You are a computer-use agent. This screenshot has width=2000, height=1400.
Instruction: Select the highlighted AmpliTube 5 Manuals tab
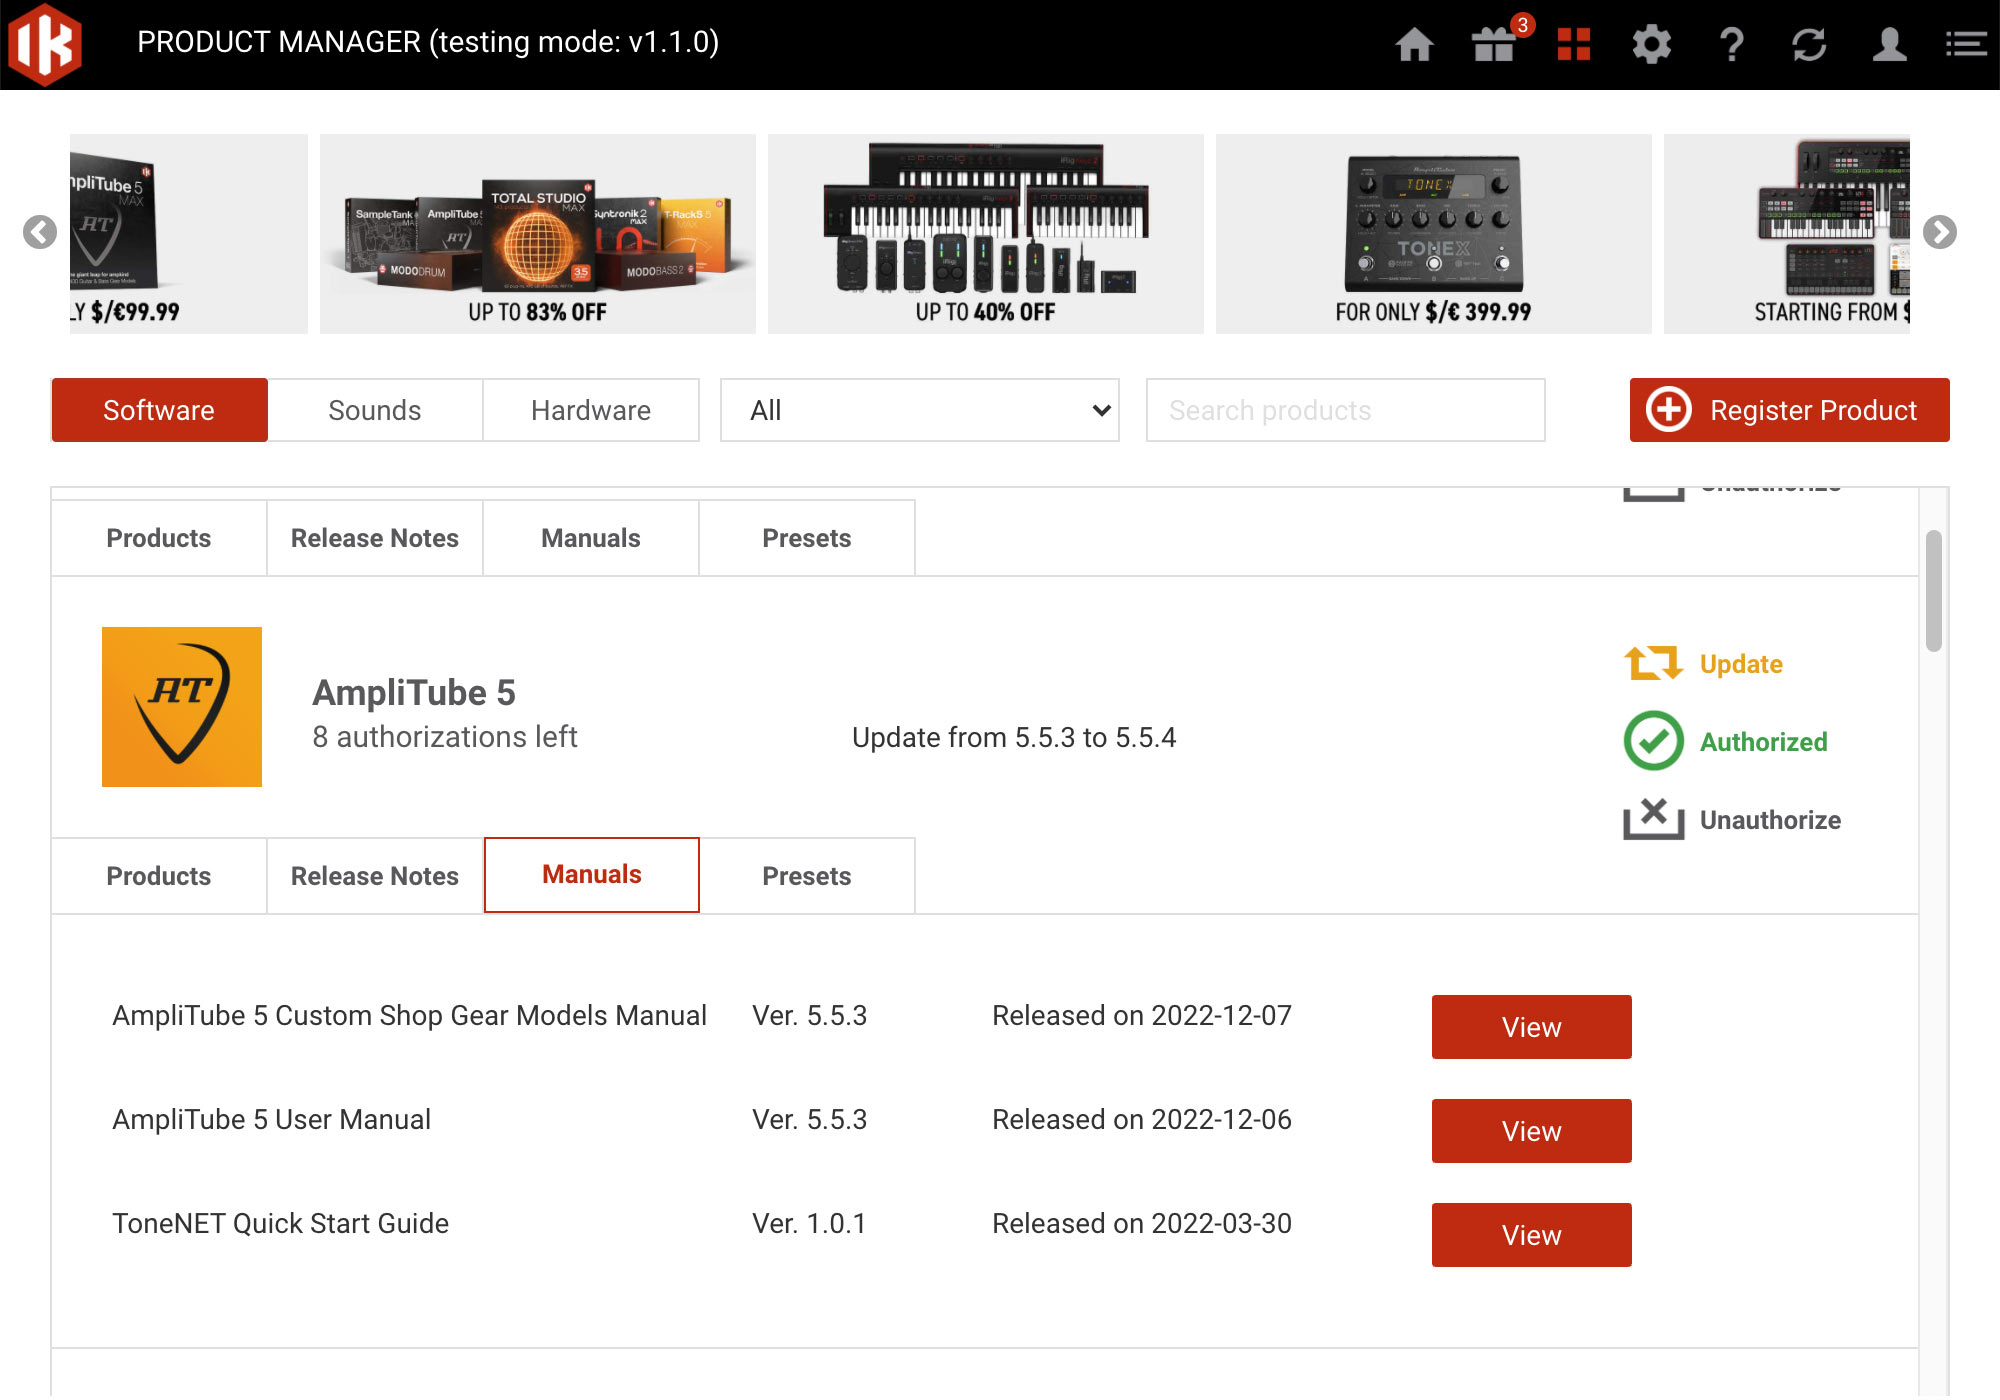[592, 875]
